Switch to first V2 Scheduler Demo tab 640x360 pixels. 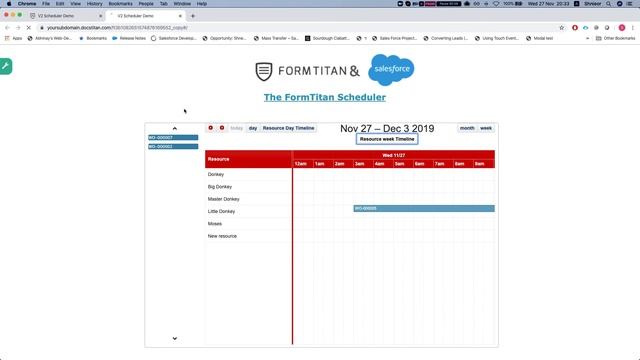(x=65, y=16)
